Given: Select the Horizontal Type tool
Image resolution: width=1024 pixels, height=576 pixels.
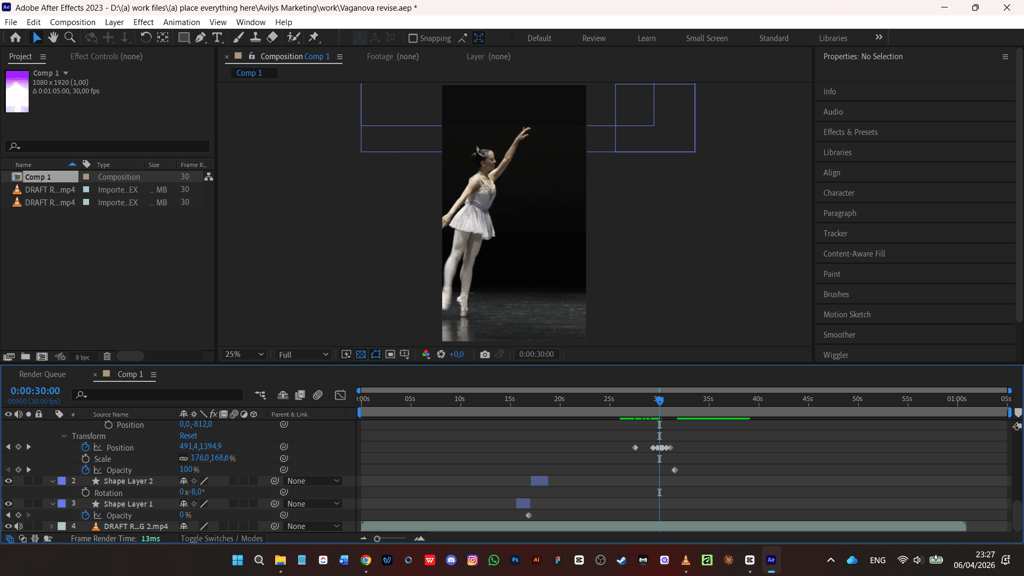Looking at the screenshot, I should tap(217, 38).
